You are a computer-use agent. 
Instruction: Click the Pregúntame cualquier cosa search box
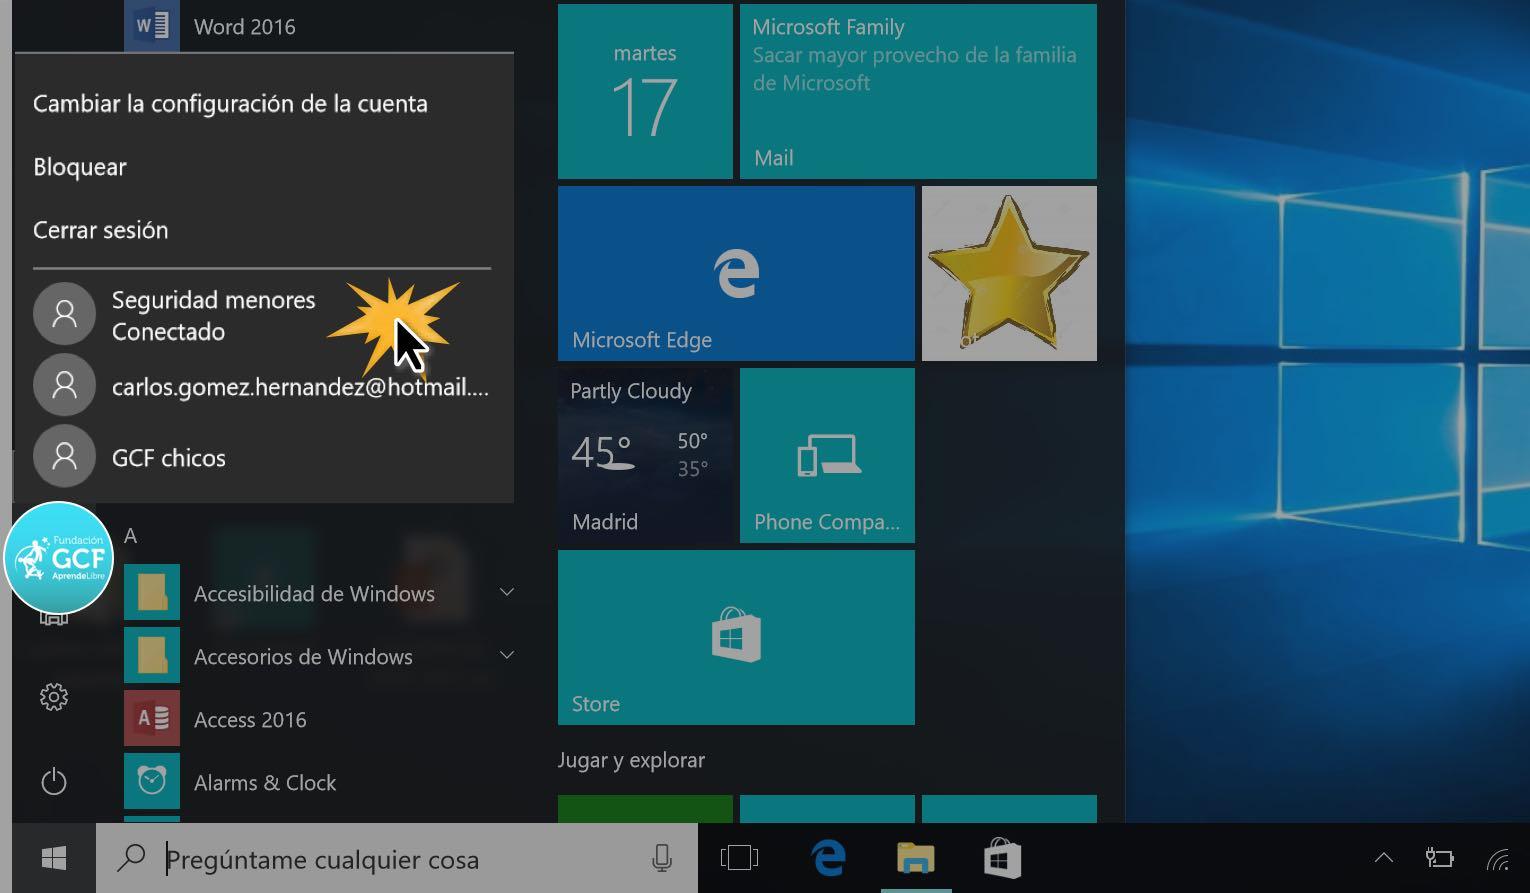[x=397, y=858]
